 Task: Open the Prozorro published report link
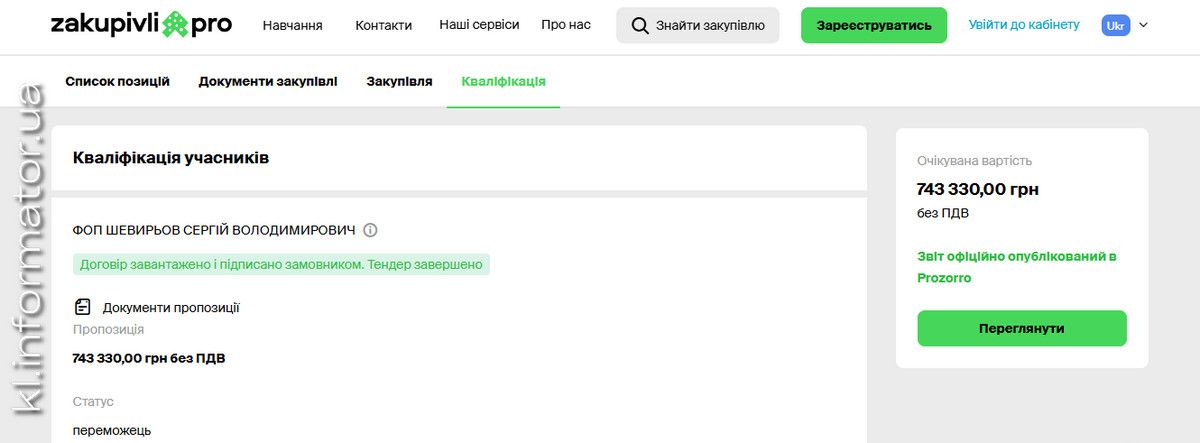(x=1016, y=267)
